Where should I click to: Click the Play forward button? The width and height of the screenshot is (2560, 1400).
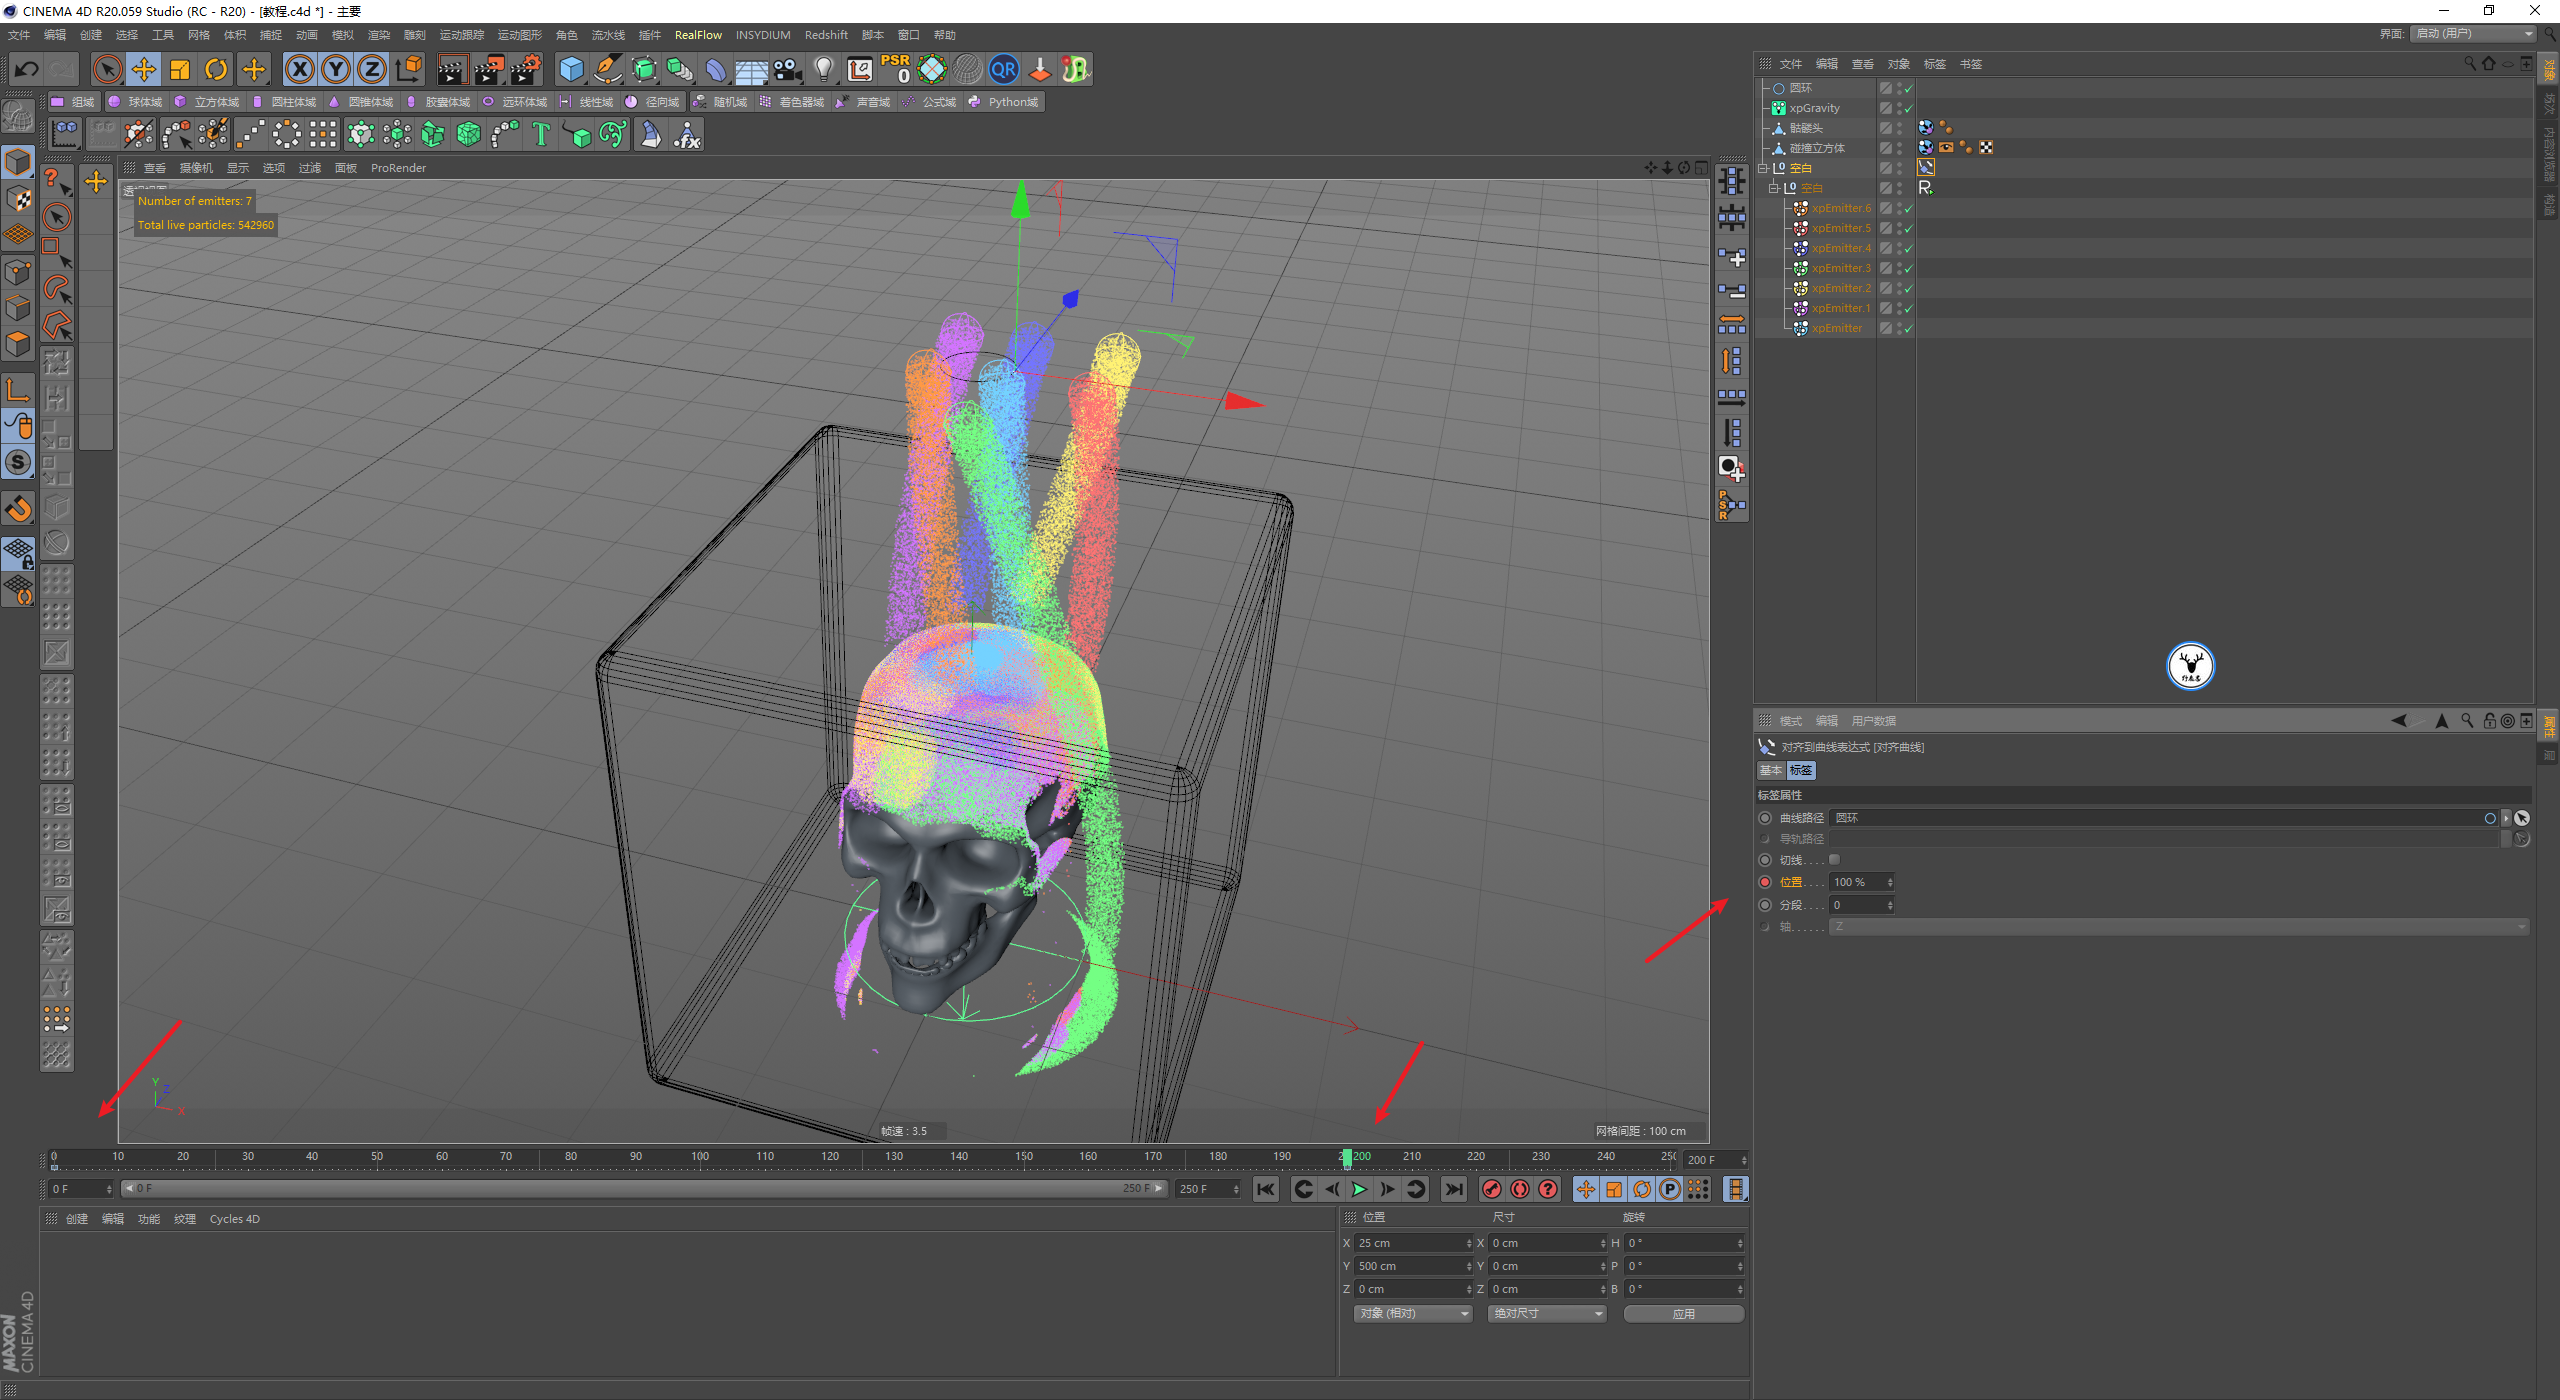pyautogui.click(x=1359, y=1189)
